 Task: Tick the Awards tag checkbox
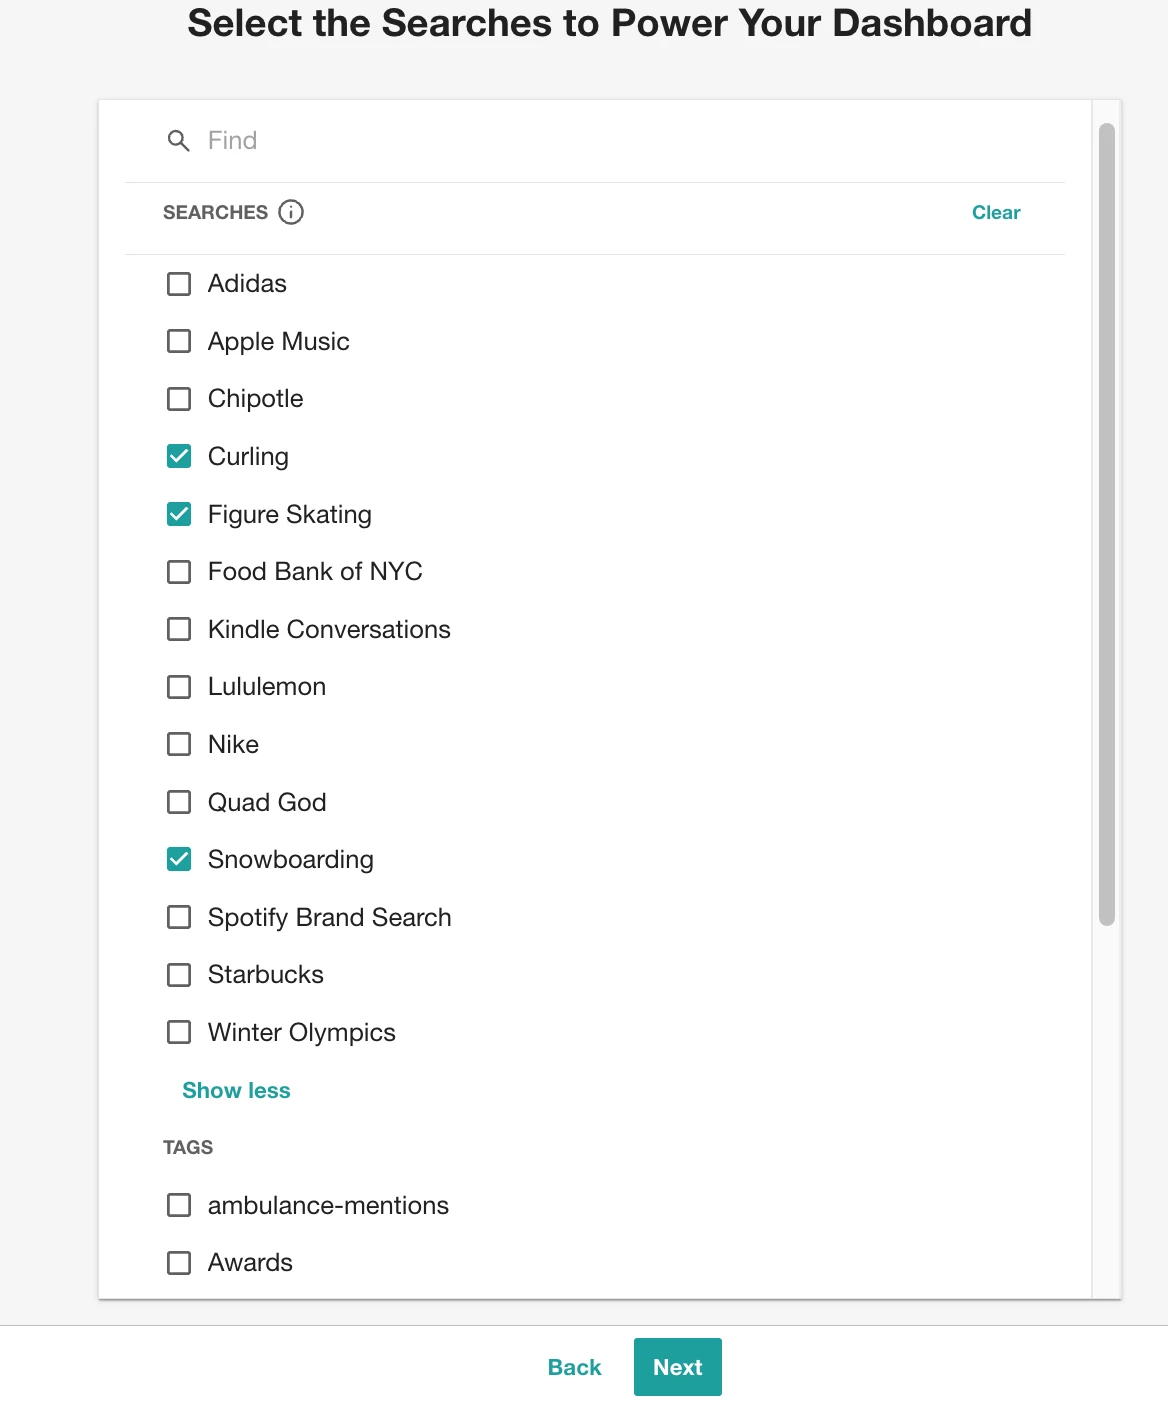(179, 1263)
